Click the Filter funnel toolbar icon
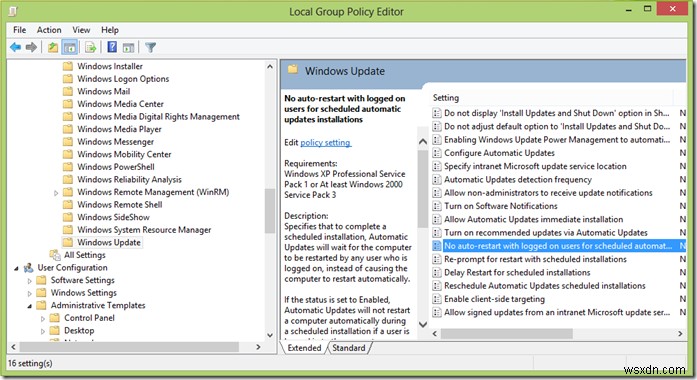 (x=151, y=47)
